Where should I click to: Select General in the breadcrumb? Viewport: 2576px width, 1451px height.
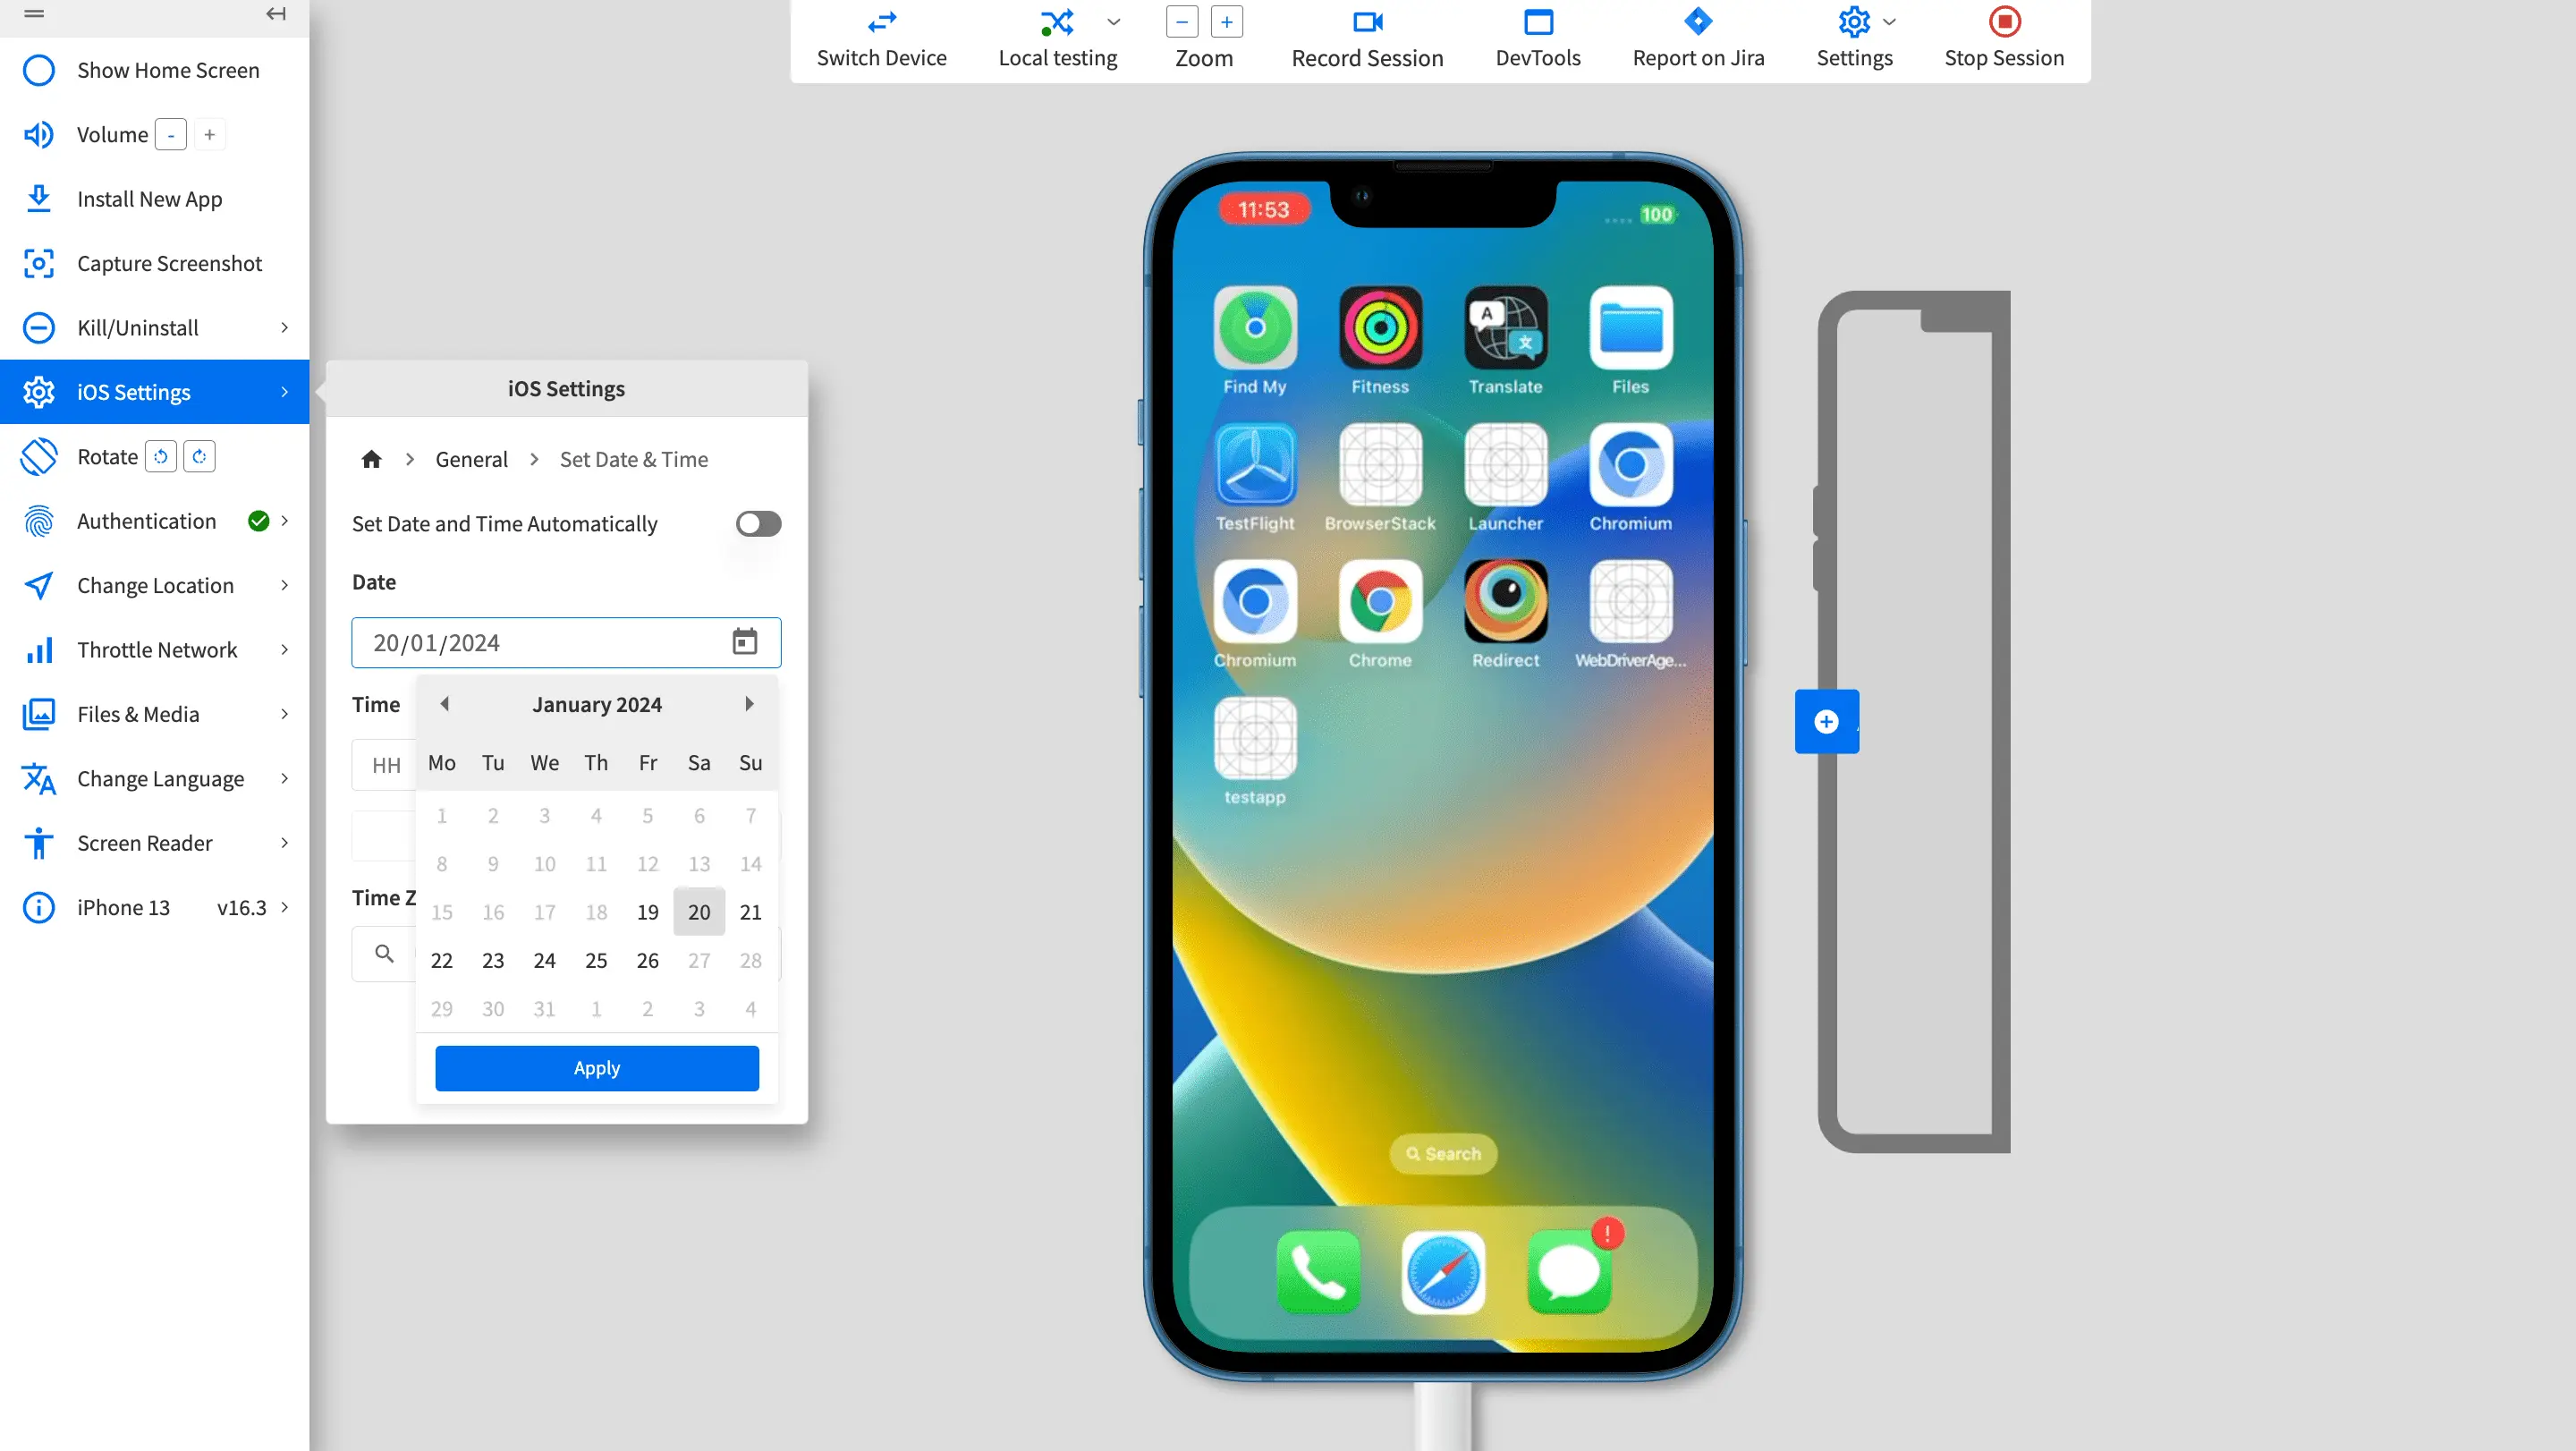[x=471, y=459]
